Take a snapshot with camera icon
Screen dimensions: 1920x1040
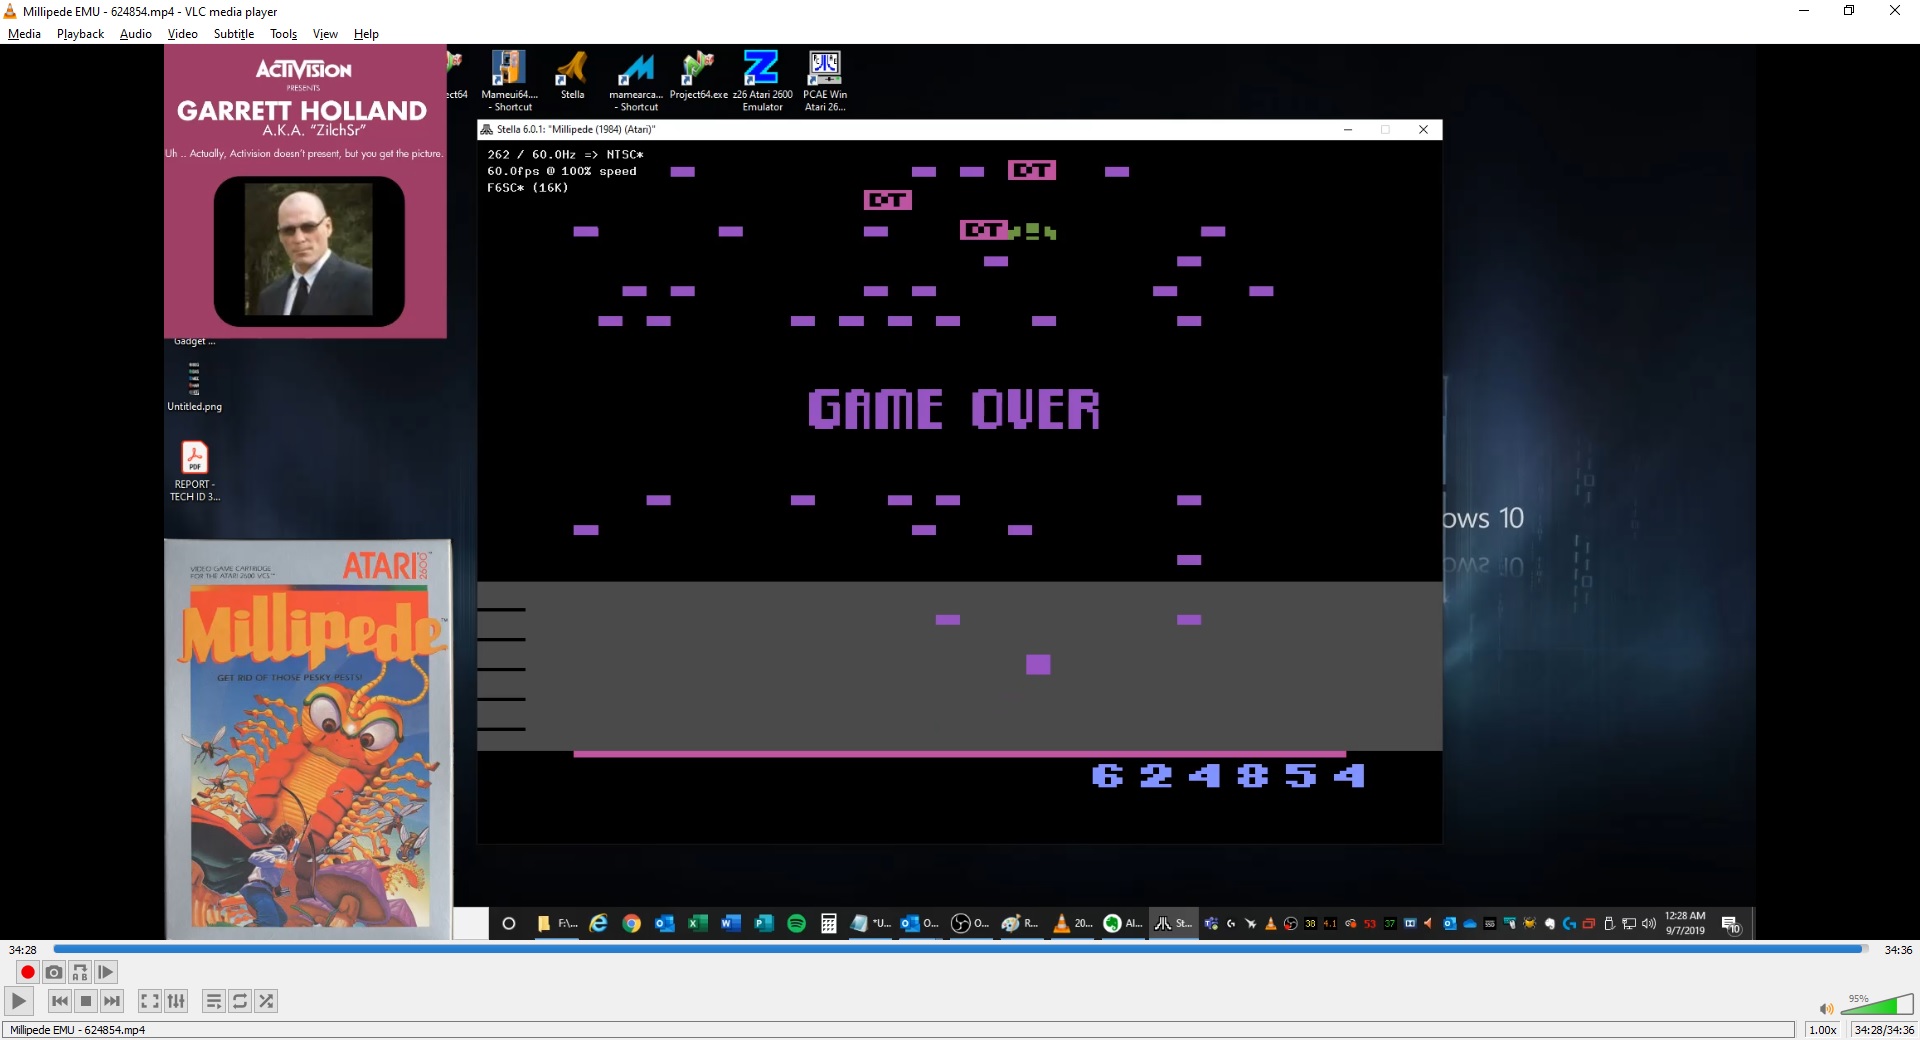point(54,972)
